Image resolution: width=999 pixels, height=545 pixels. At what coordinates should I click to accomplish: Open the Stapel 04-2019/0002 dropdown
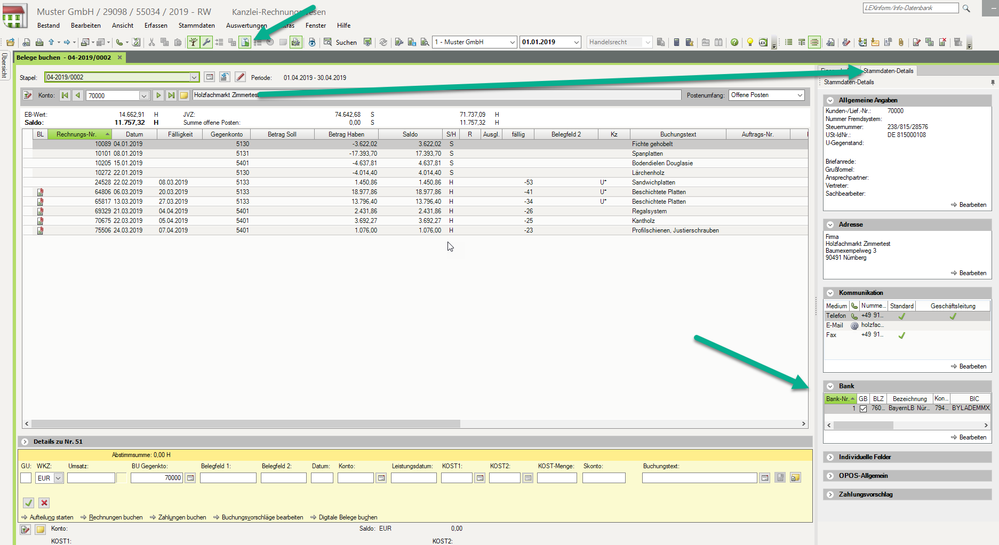[193, 77]
